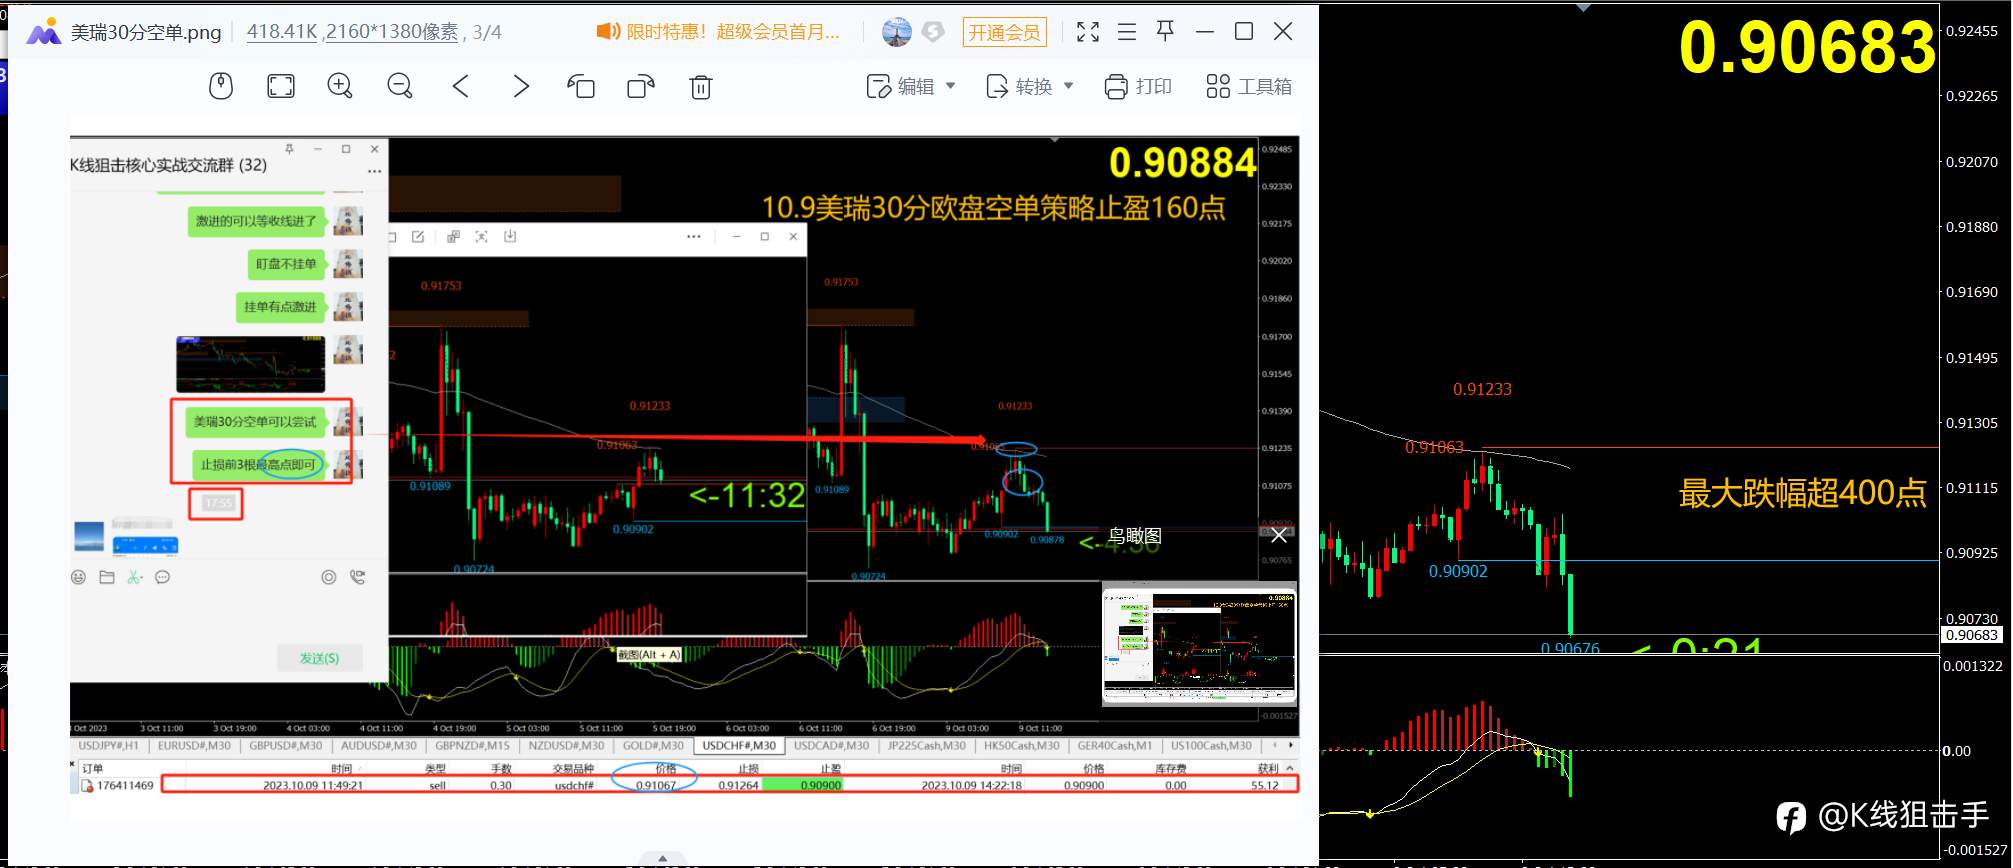
Task: Click the 0.90683 price tag on chart axis
Action: (1971, 635)
